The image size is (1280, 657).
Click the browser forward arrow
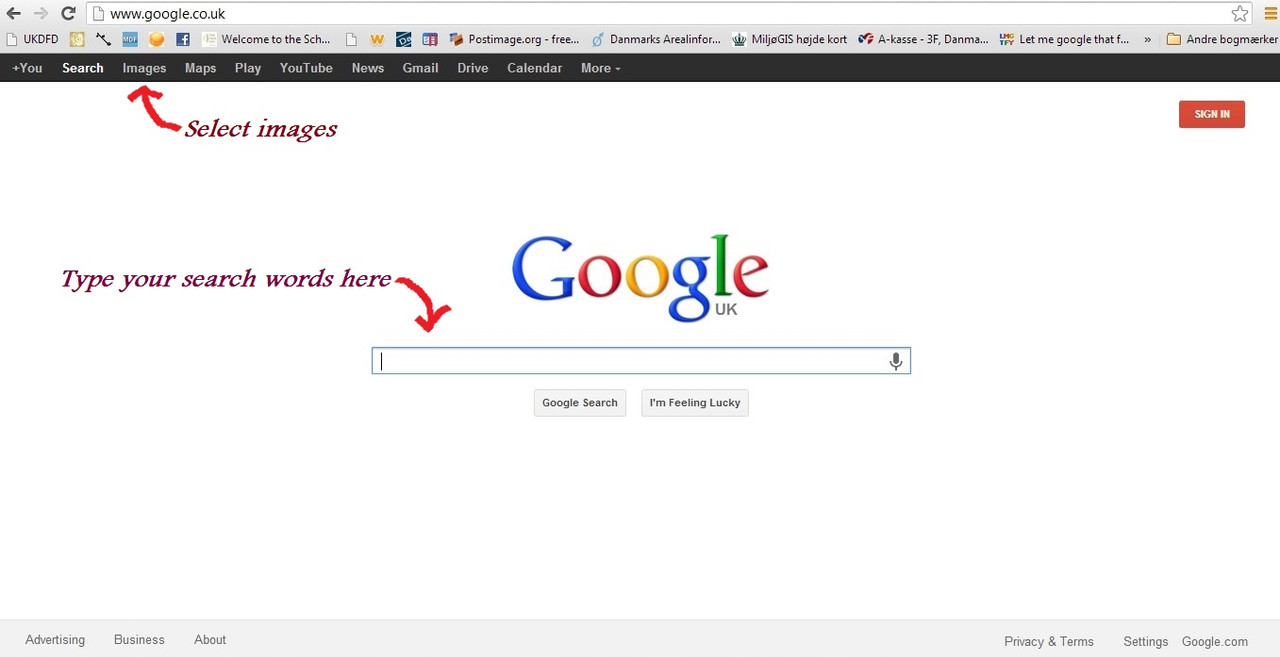click(x=41, y=14)
